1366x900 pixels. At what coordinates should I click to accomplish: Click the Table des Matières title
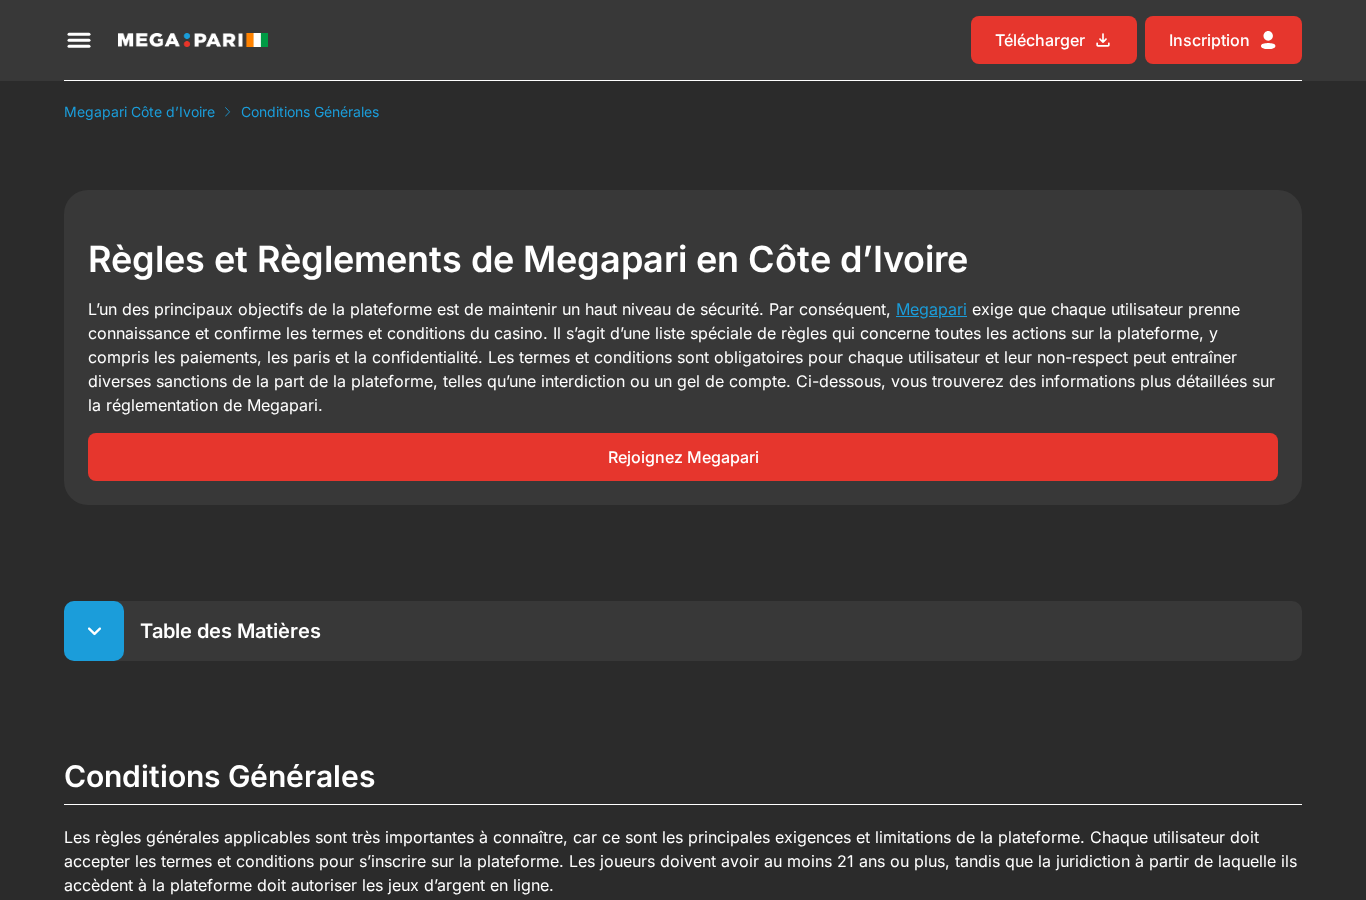point(230,631)
